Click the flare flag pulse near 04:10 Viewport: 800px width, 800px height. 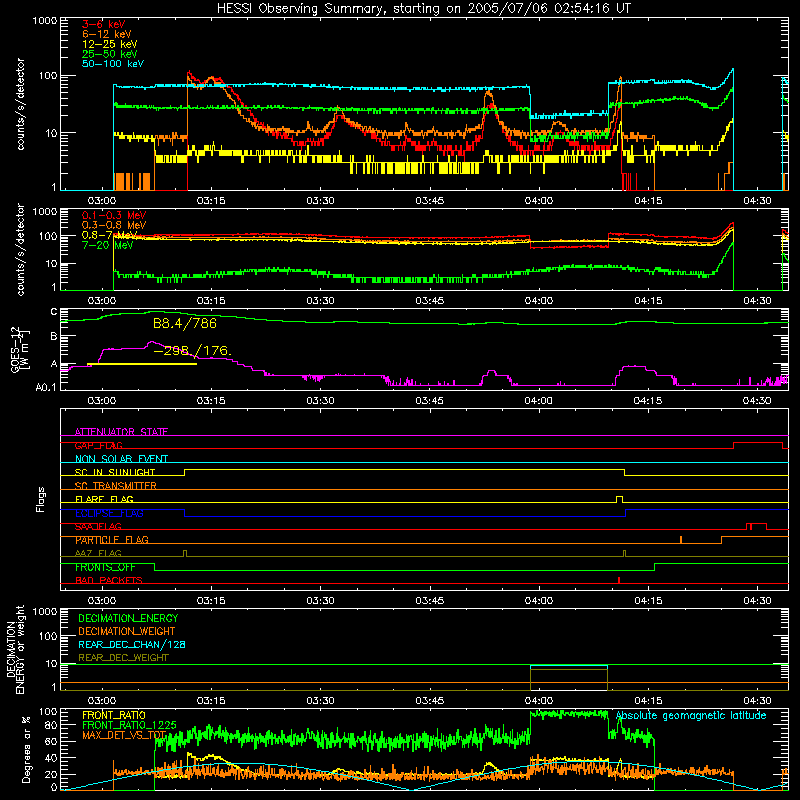tap(619, 499)
